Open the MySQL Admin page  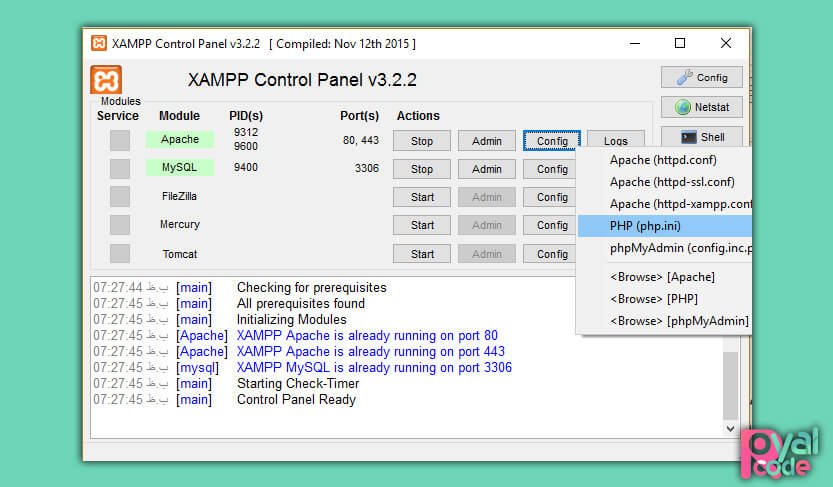[x=487, y=169]
